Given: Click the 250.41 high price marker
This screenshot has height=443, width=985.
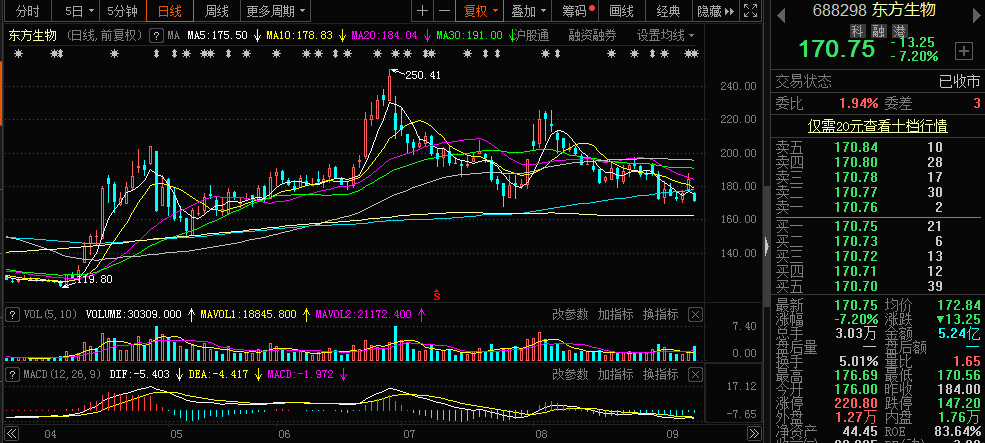Looking at the screenshot, I should (422, 75).
